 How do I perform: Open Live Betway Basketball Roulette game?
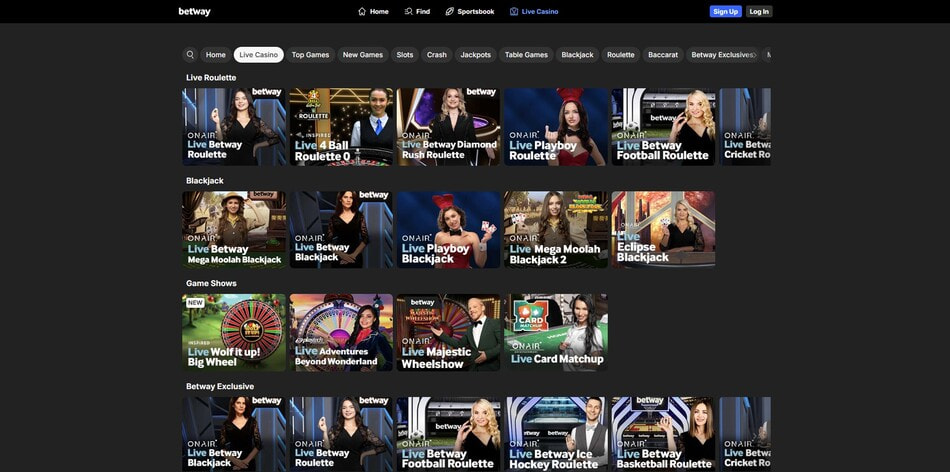click(663, 434)
